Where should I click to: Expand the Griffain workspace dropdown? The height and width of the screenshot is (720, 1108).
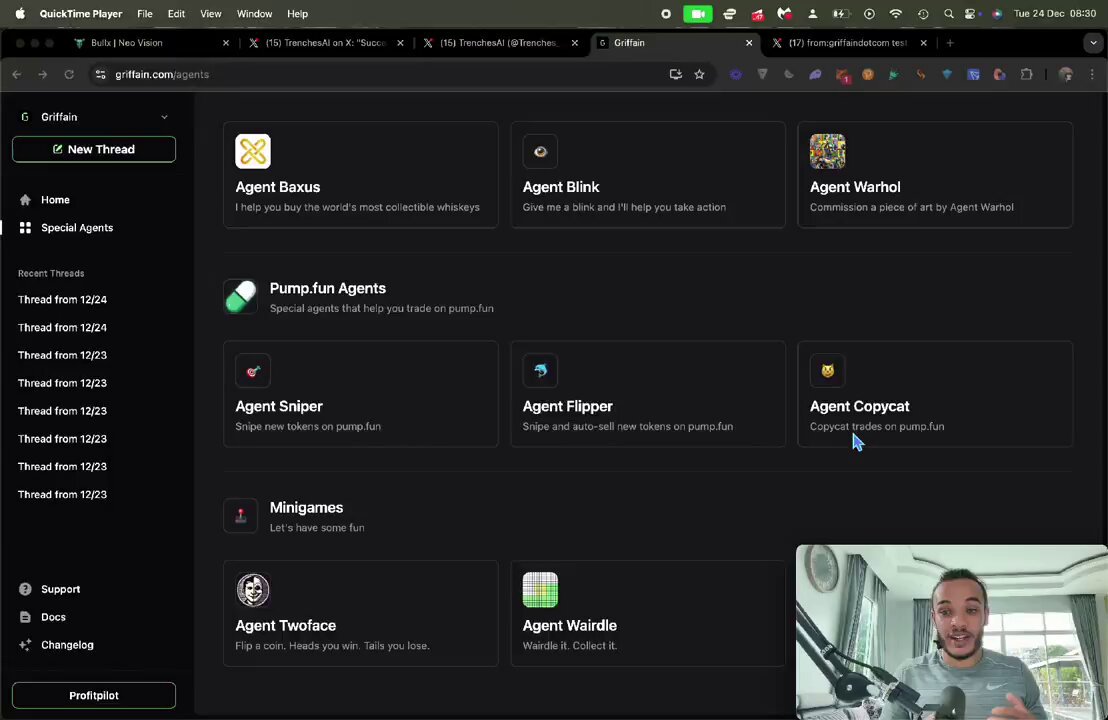(164, 117)
